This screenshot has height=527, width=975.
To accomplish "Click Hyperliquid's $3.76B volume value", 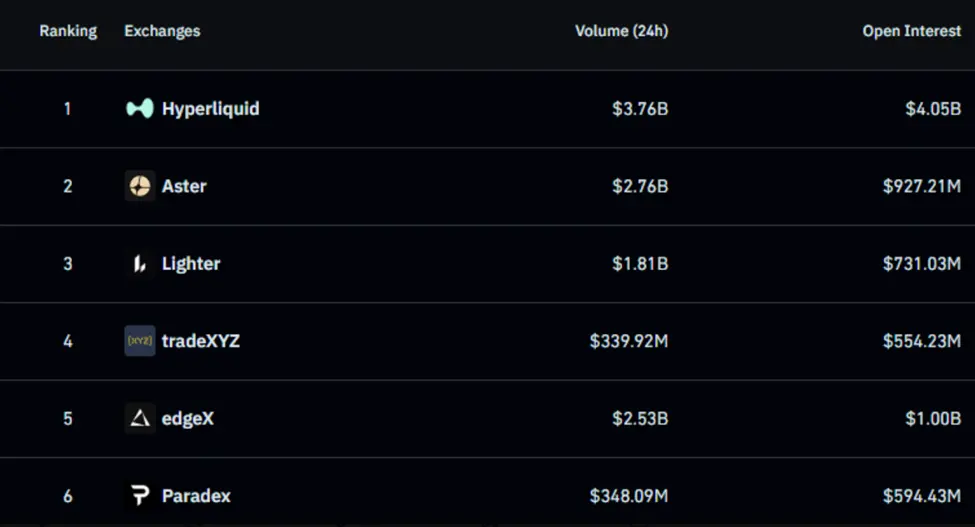I will pos(640,109).
